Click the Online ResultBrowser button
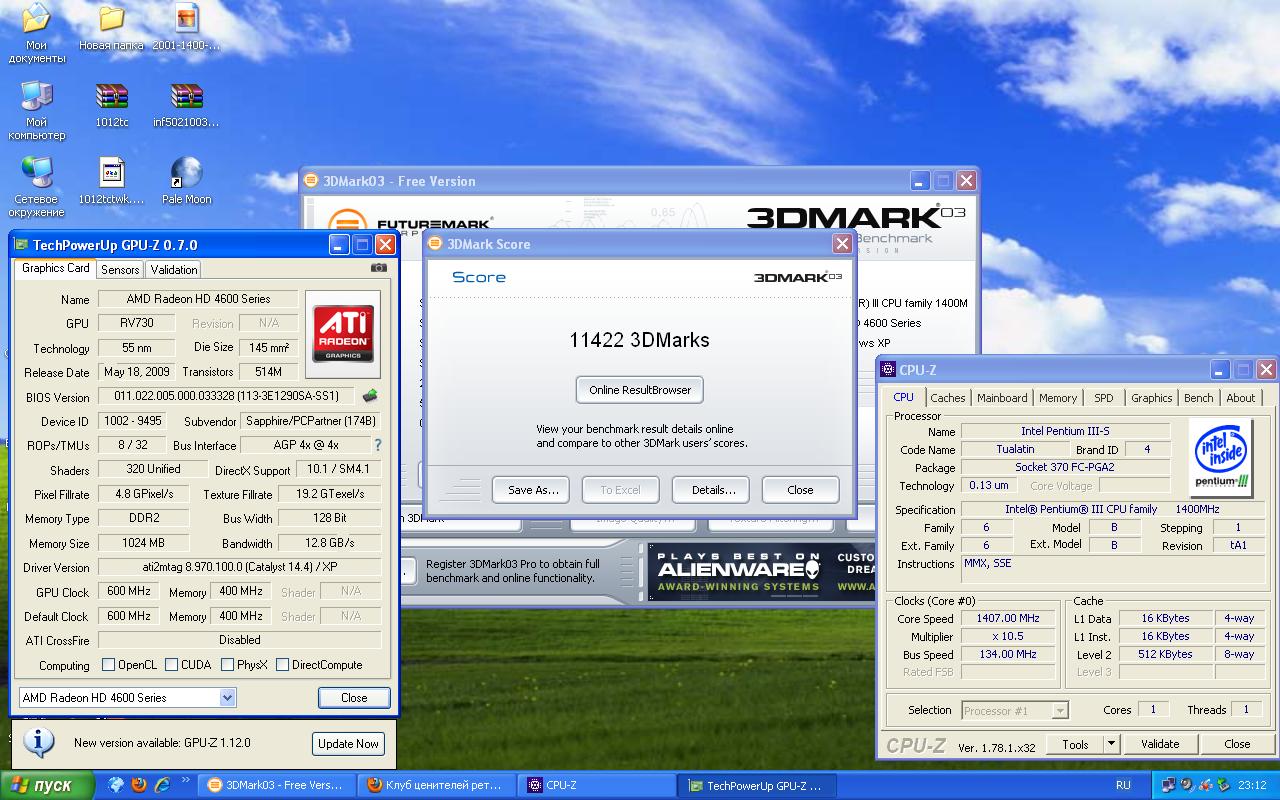The image size is (1280, 800). 640,390
